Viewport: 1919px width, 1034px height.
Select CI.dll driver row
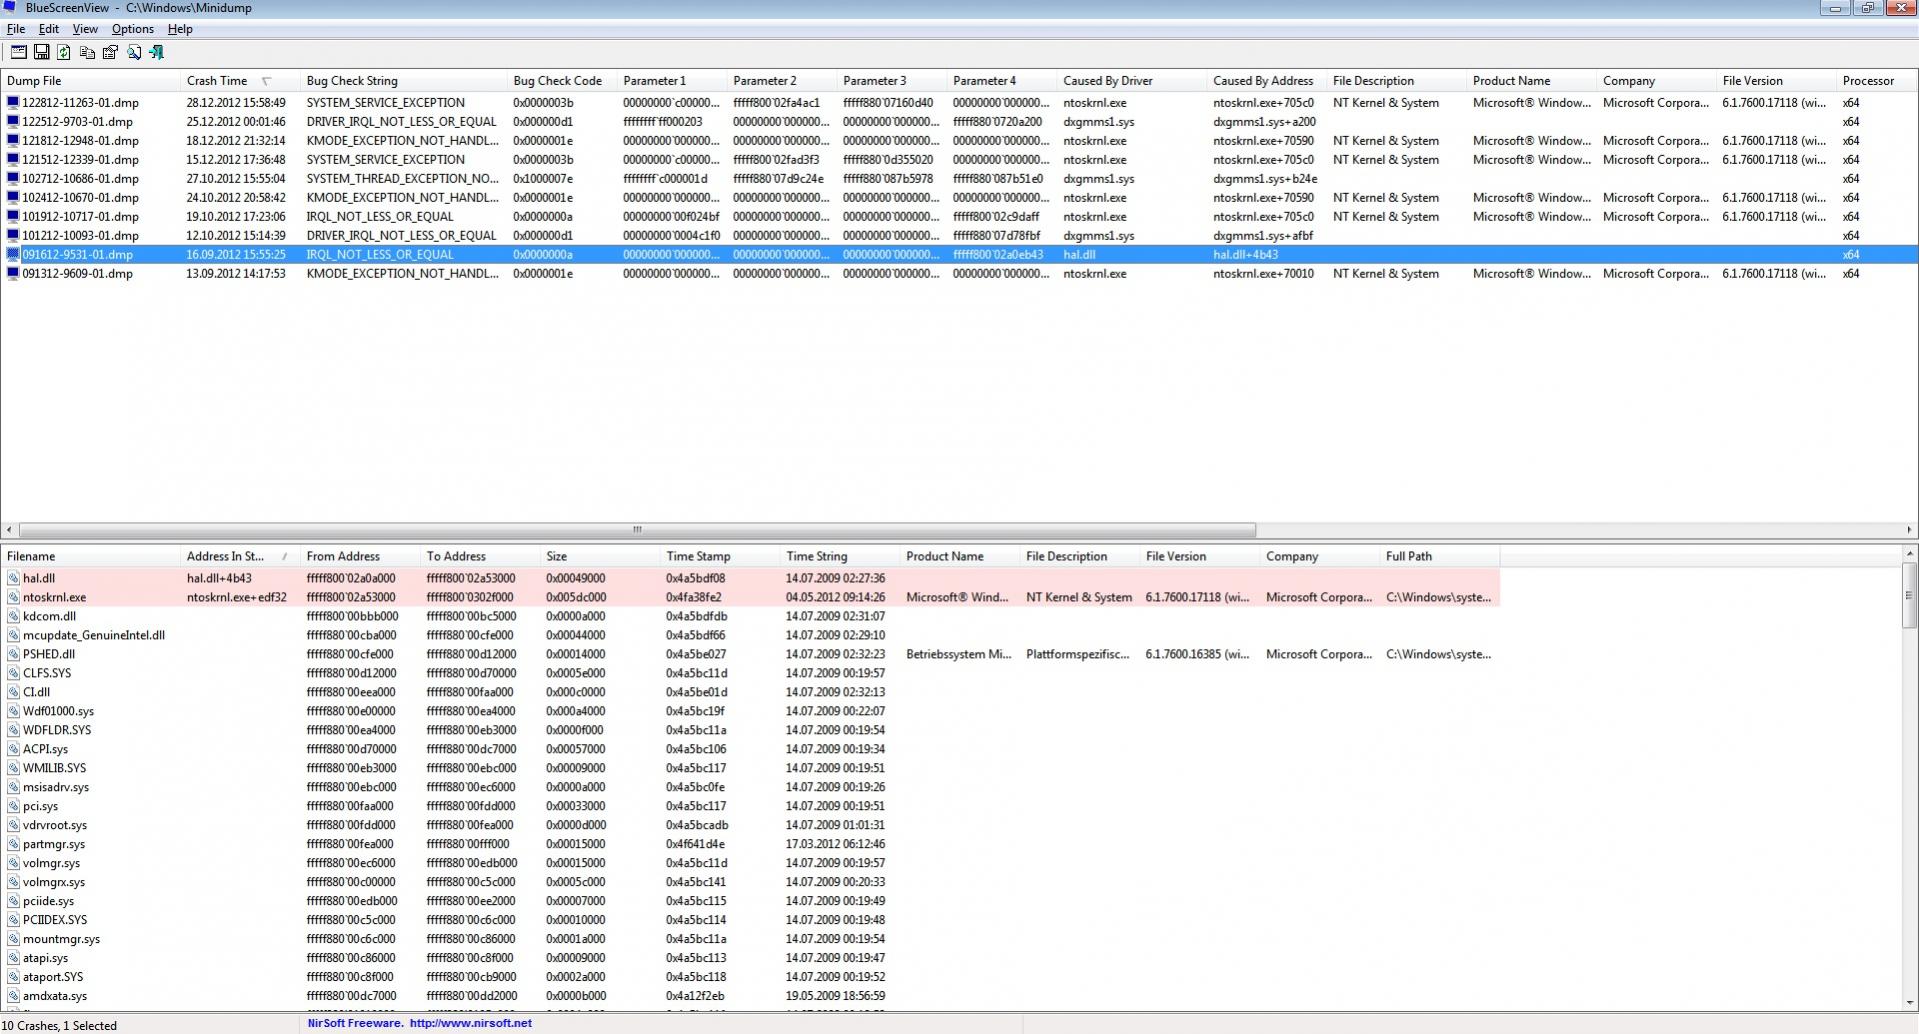(750, 692)
